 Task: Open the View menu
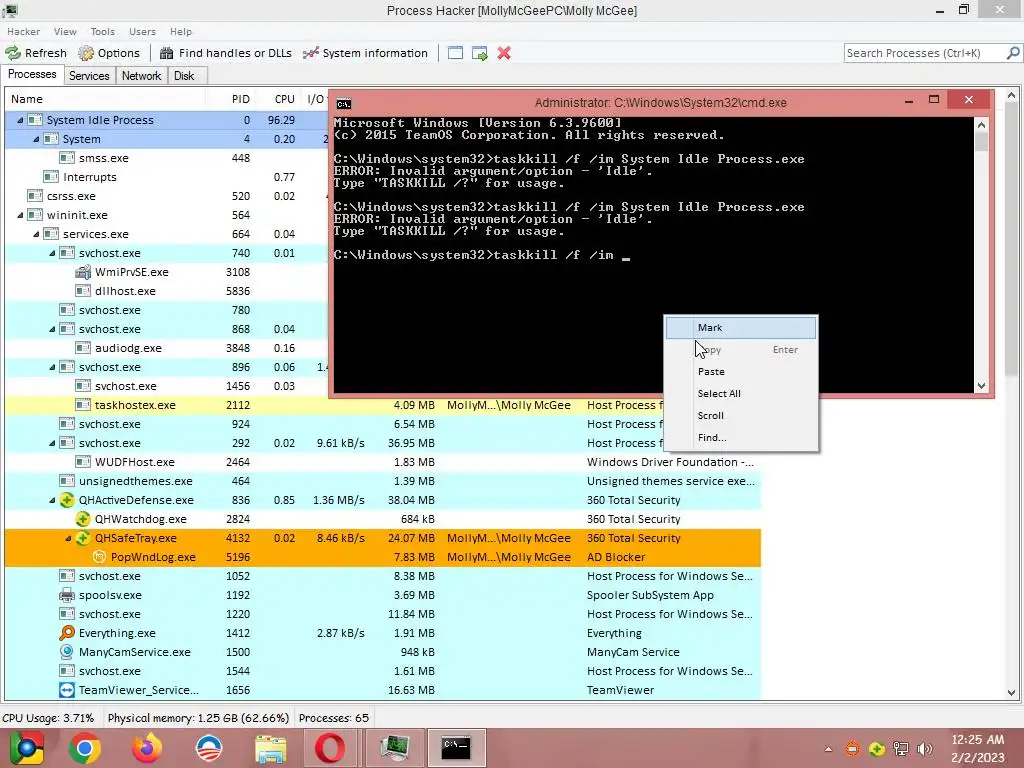[65, 31]
